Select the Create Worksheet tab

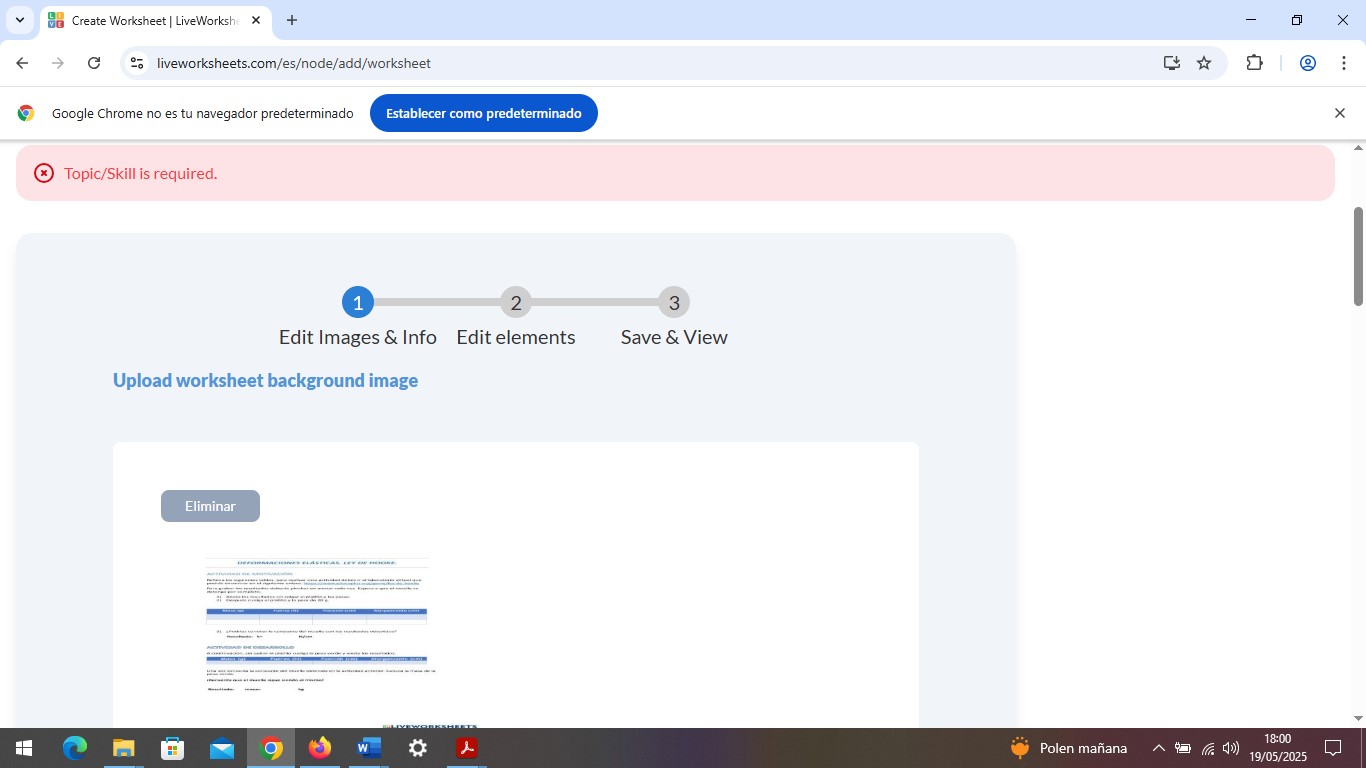point(150,20)
